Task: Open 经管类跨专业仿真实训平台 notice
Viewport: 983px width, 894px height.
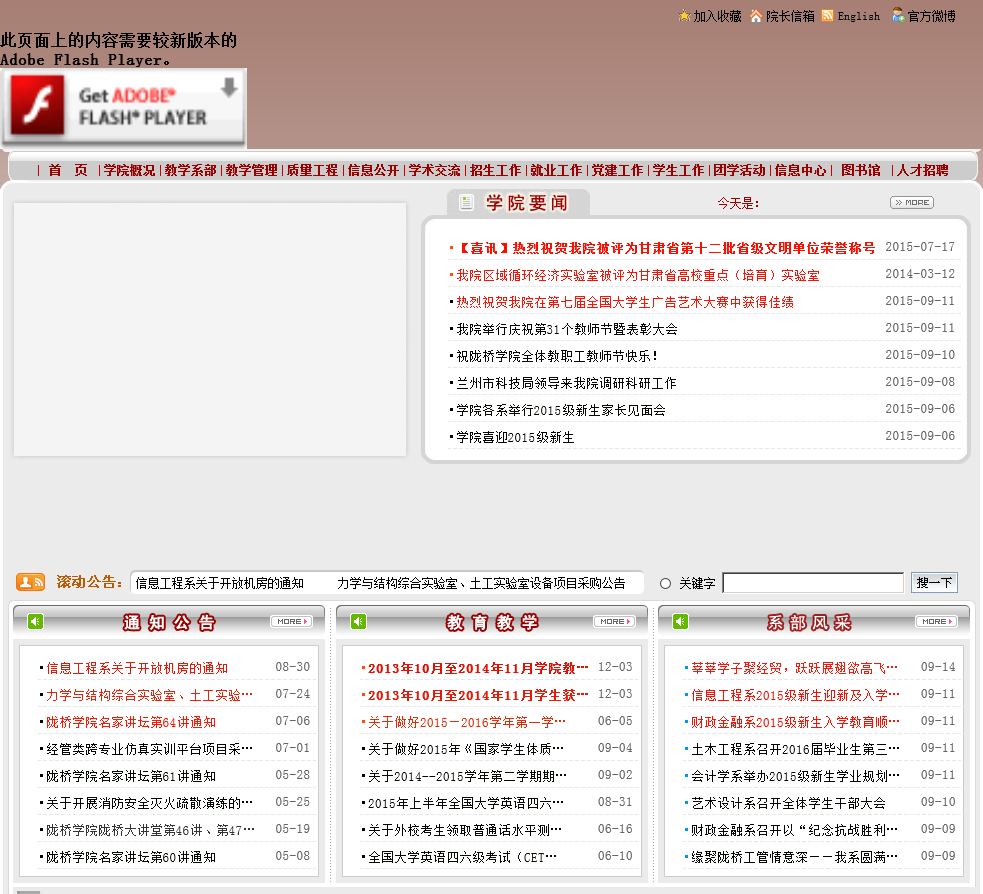Action: tap(149, 749)
